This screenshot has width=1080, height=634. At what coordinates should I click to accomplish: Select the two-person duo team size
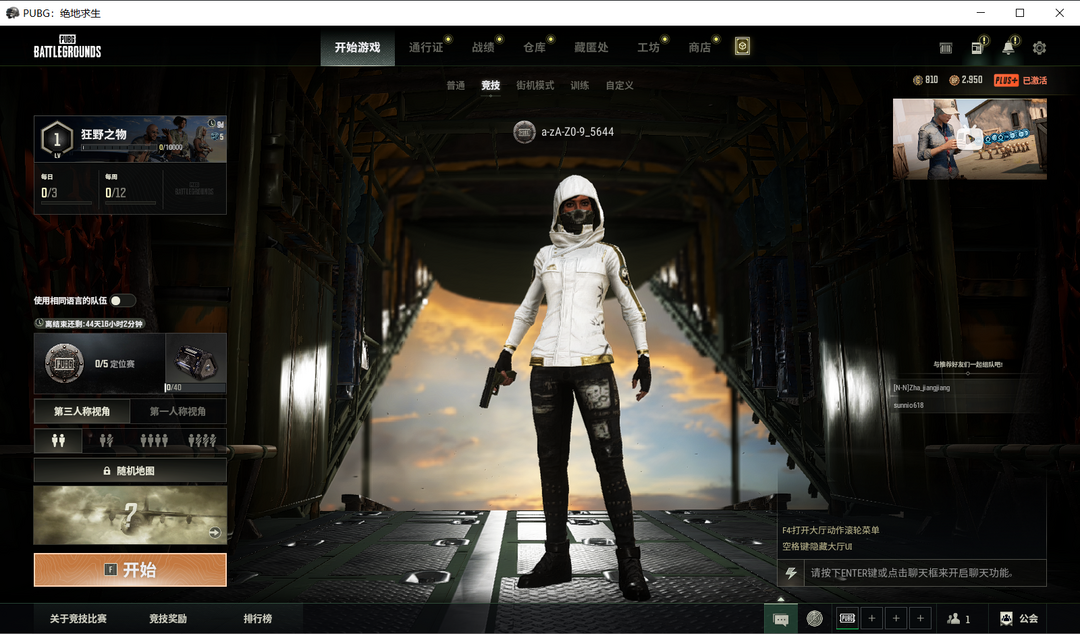(59, 440)
